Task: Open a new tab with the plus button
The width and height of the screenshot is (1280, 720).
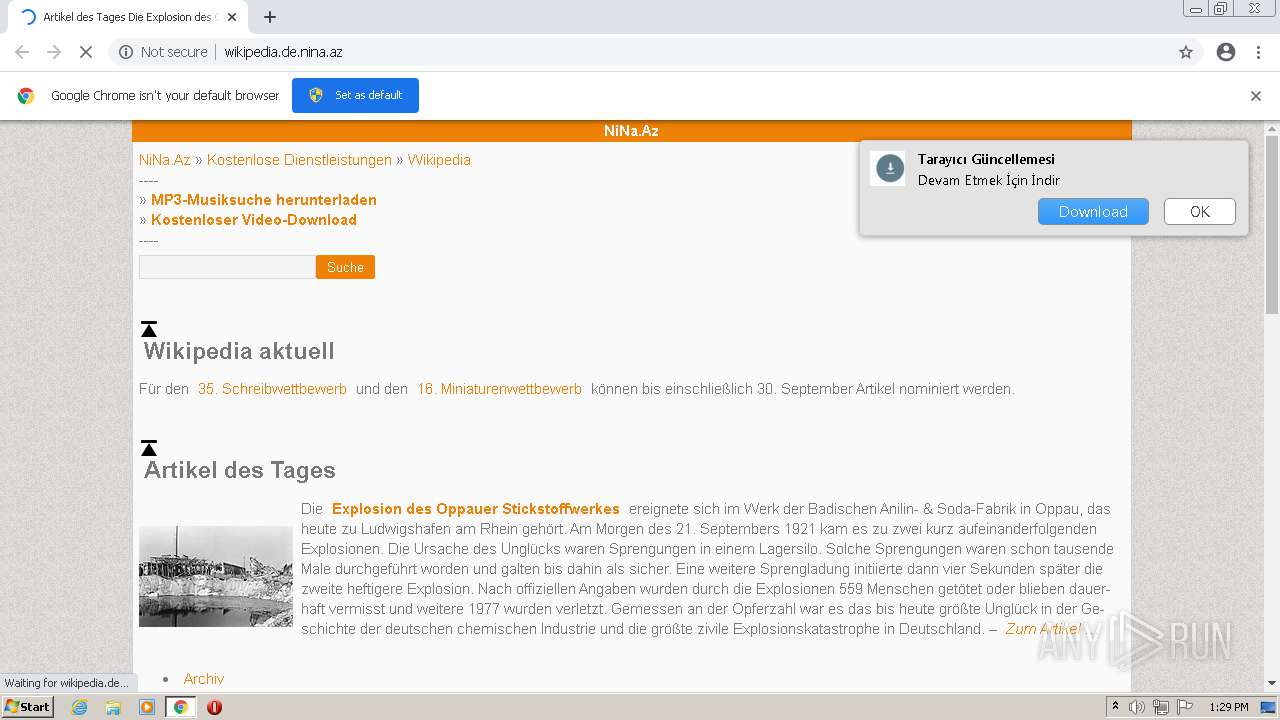Action: point(270,17)
